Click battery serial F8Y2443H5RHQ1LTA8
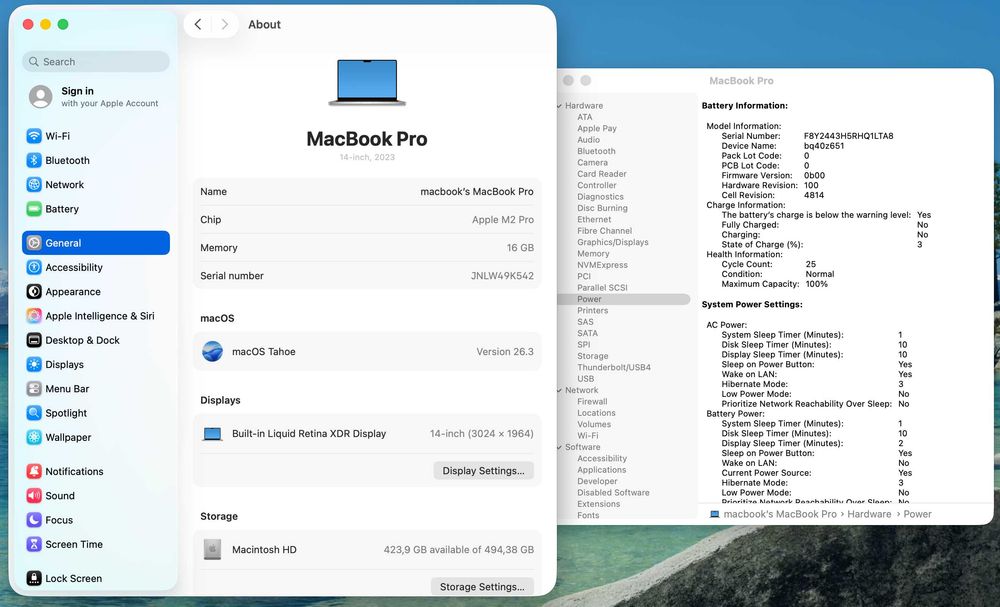This screenshot has height=607, width=1000. pos(848,136)
